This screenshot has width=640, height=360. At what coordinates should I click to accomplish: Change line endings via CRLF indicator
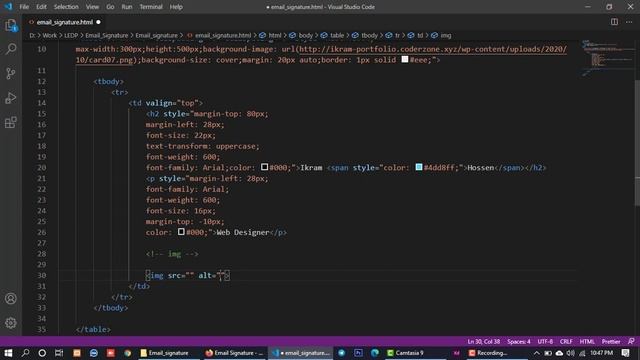coord(566,341)
